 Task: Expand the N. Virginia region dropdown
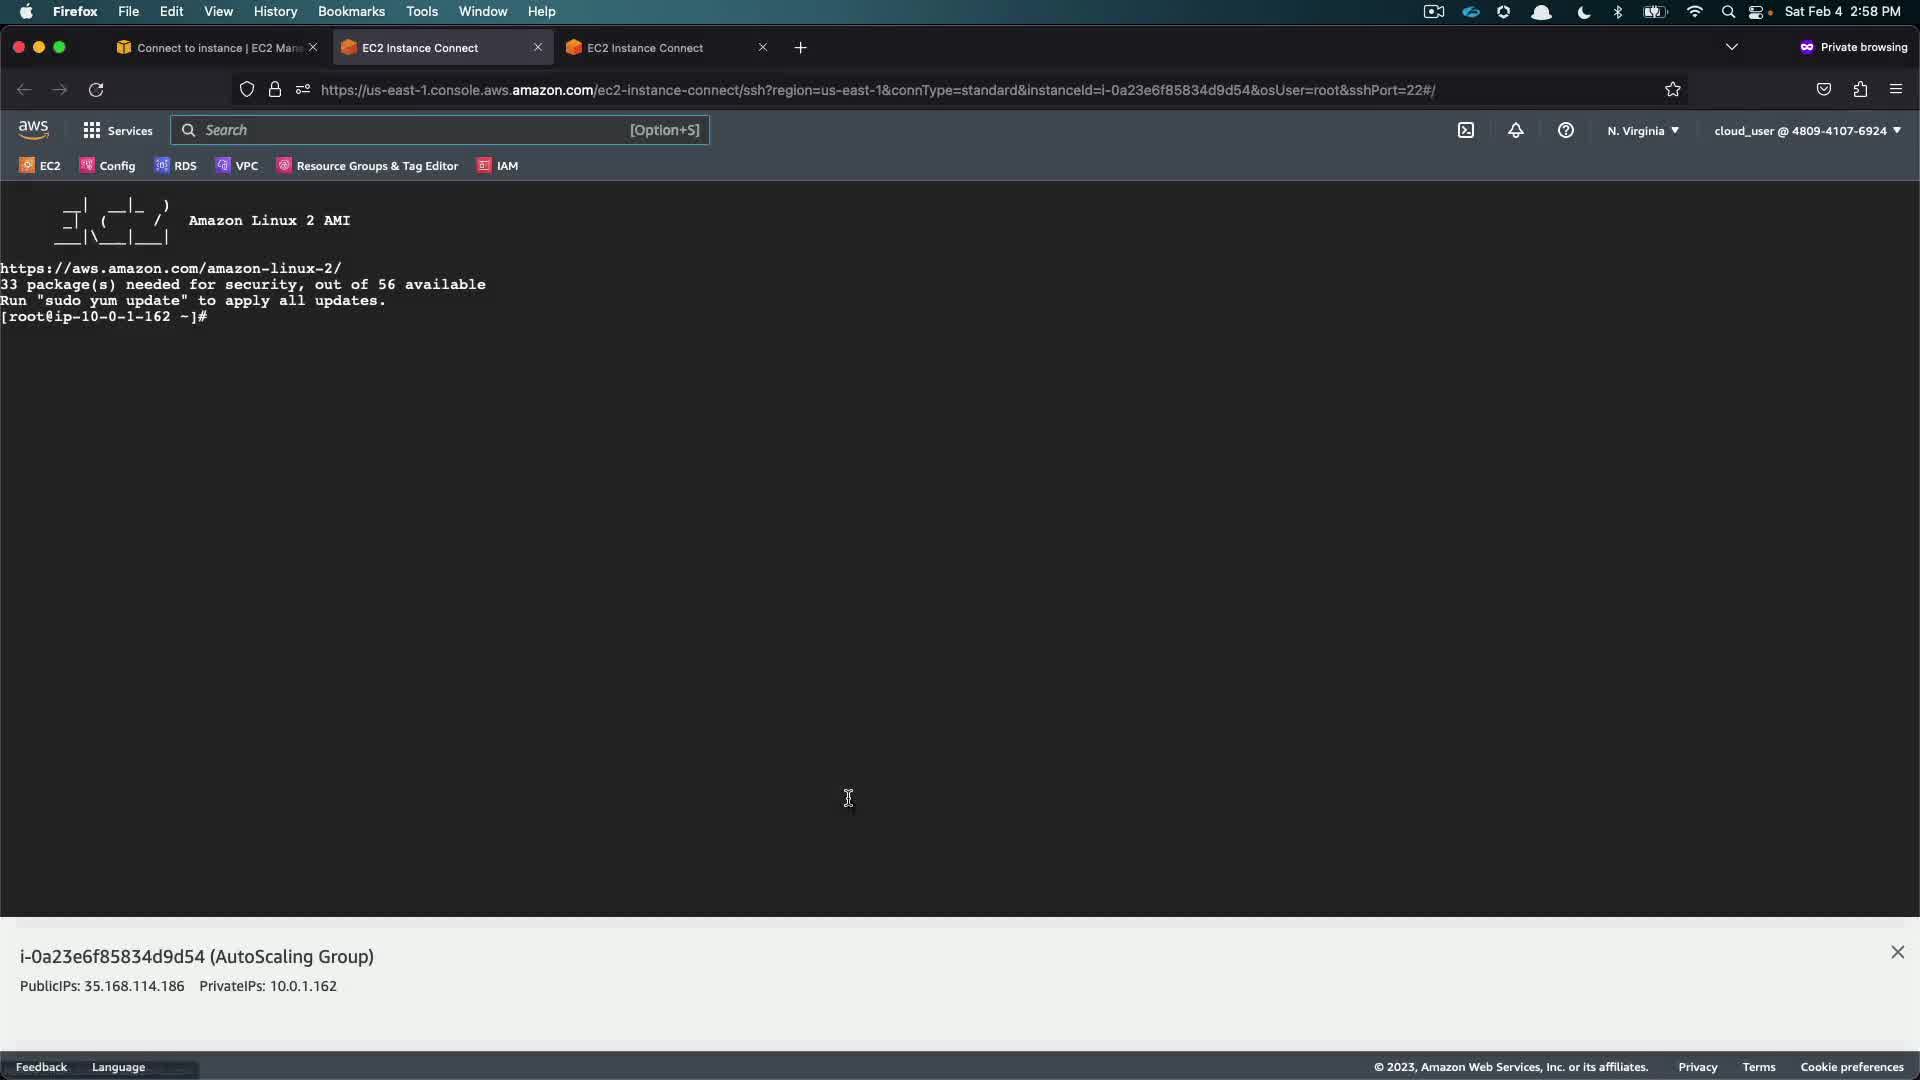point(1643,131)
